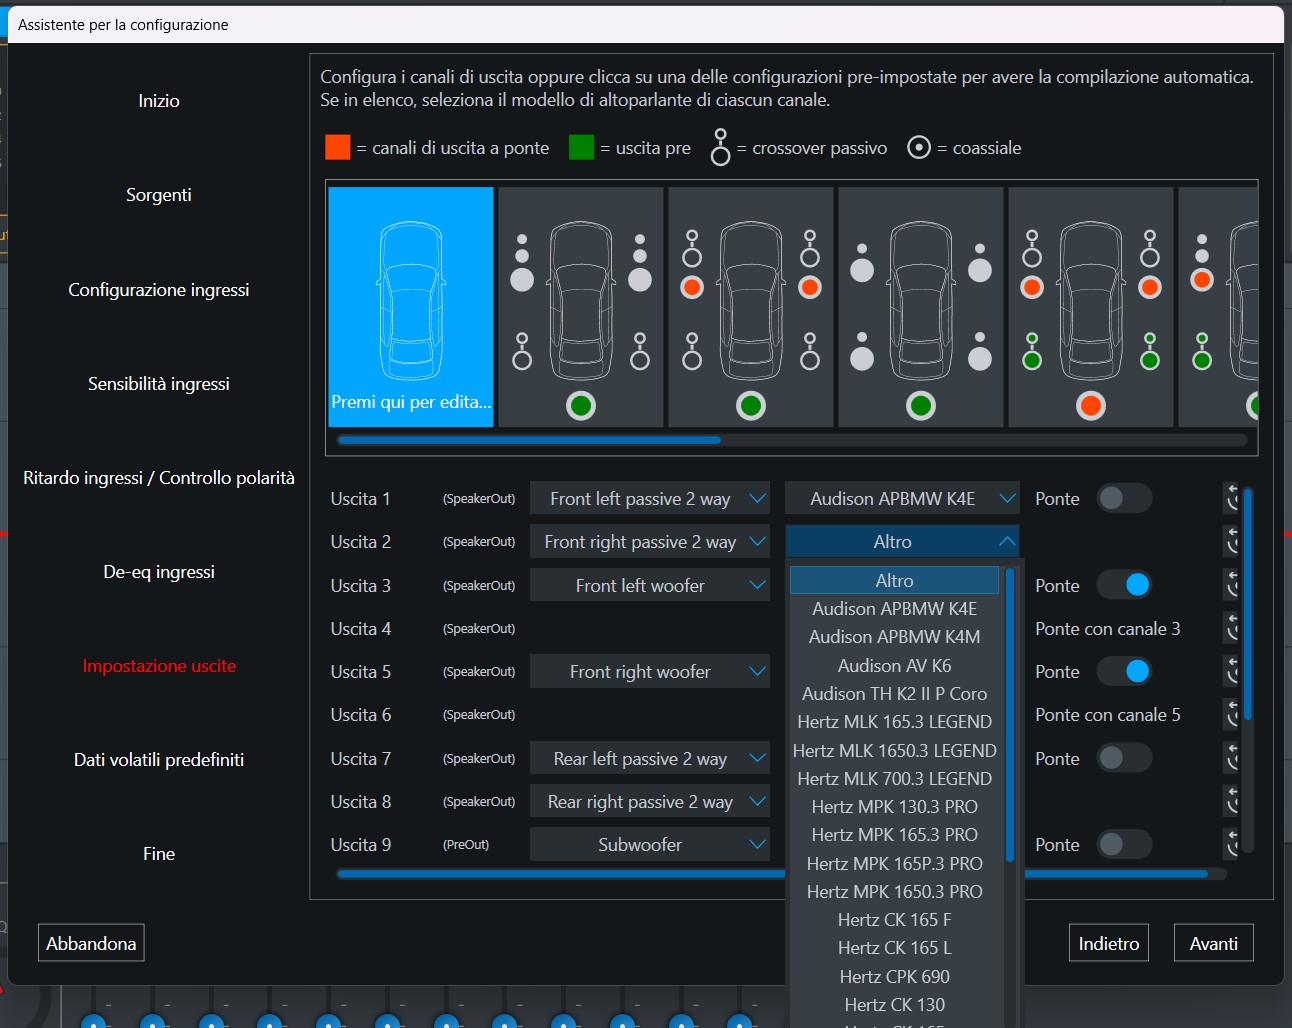Open 'Rear right passive 2 way' dropdown
The width and height of the screenshot is (1292, 1028).
pyautogui.click(x=650, y=801)
